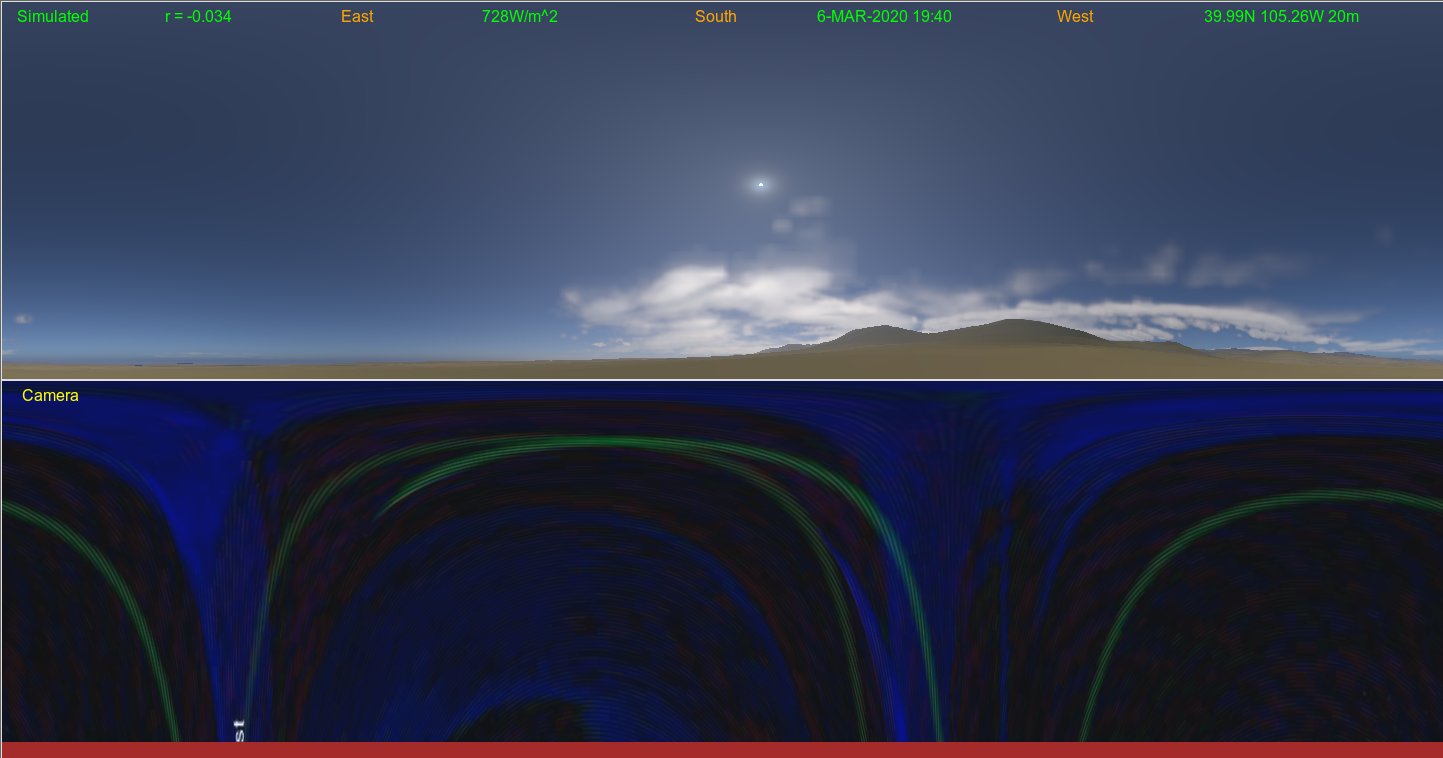Screen dimensions: 1443x758
Task: Click the sun in the simulated sky
Action: click(761, 184)
